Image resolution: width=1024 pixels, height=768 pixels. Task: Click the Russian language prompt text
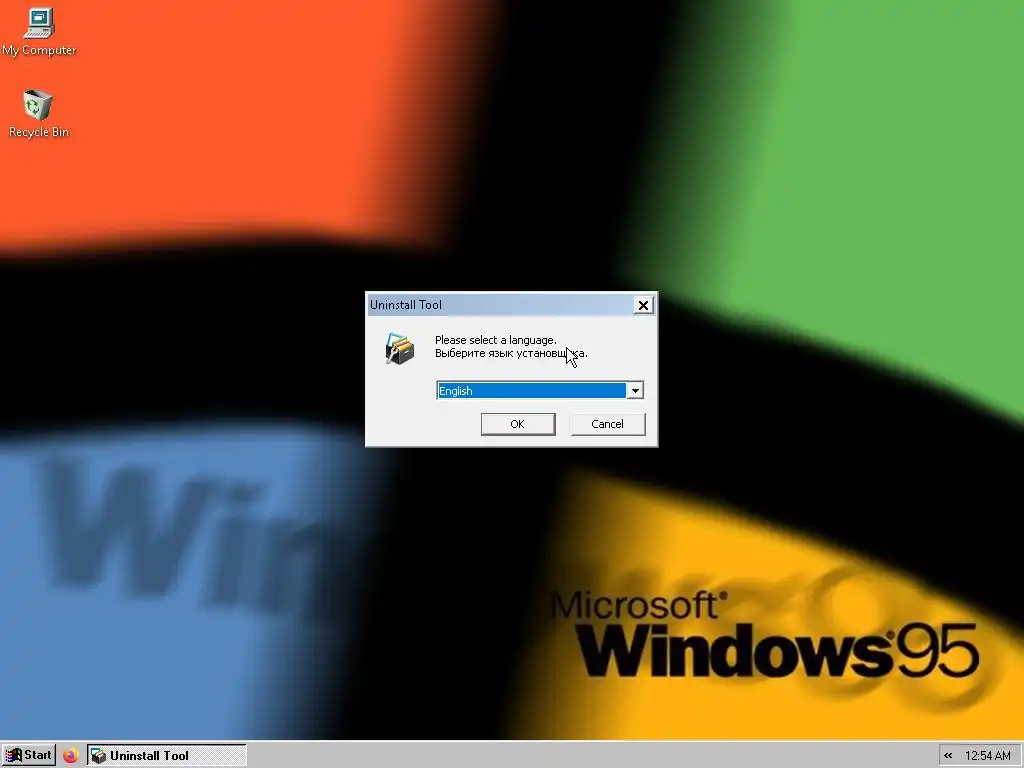point(511,353)
